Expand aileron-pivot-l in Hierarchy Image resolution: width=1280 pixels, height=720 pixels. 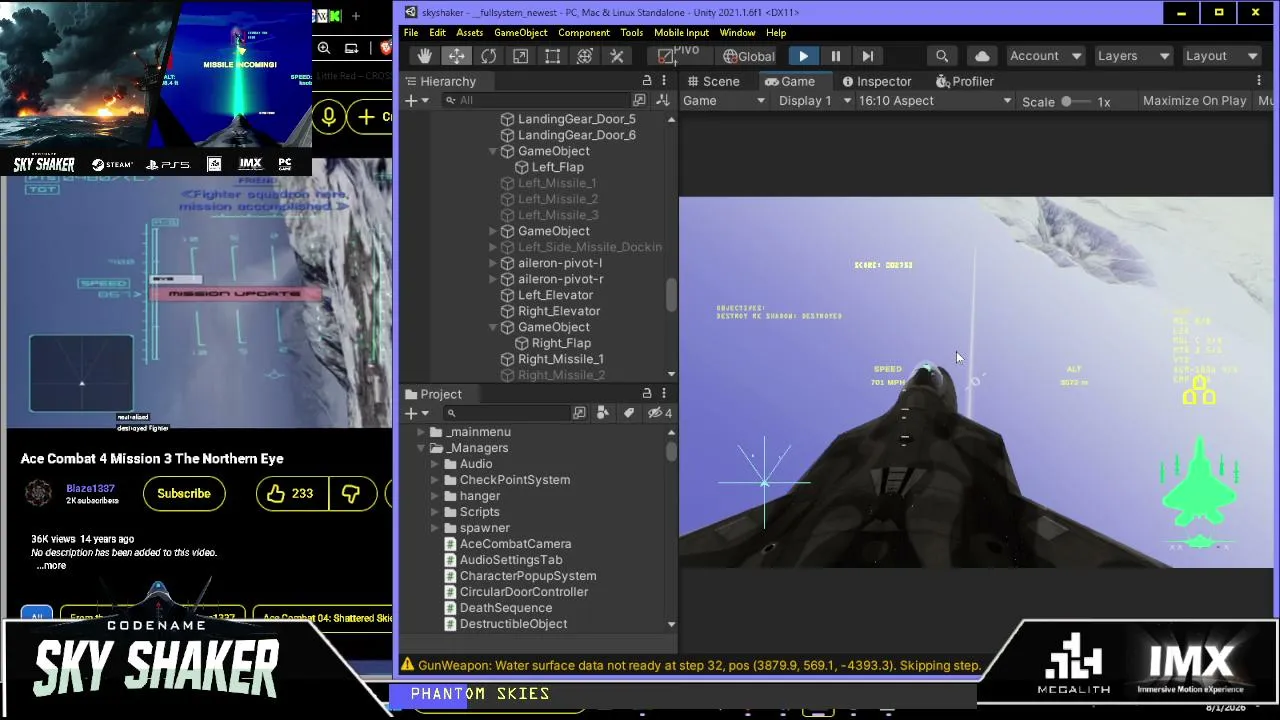click(493, 263)
